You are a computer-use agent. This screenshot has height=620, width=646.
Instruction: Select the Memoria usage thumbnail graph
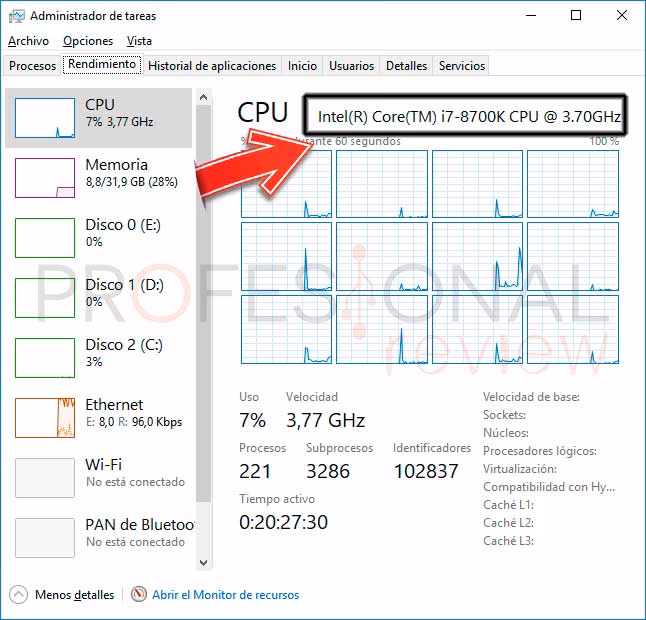45,178
